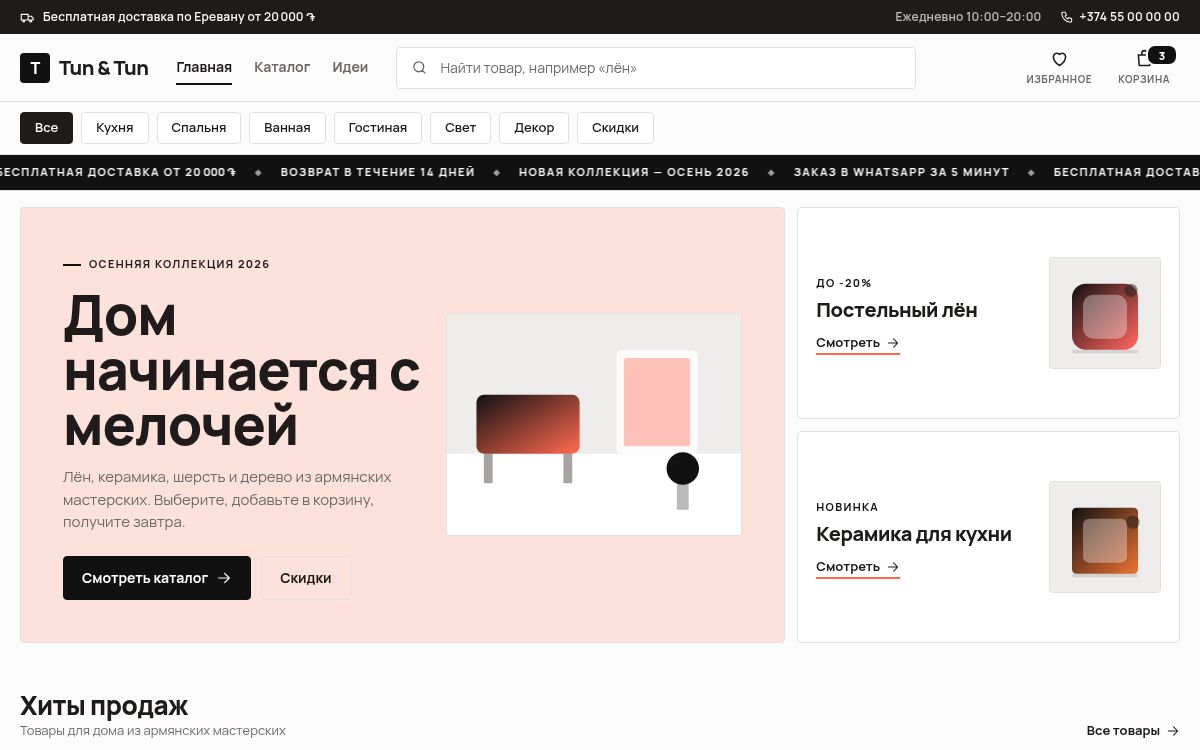Open the favorites heart icon
The width and height of the screenshot is (1200, 750).
1059,59
